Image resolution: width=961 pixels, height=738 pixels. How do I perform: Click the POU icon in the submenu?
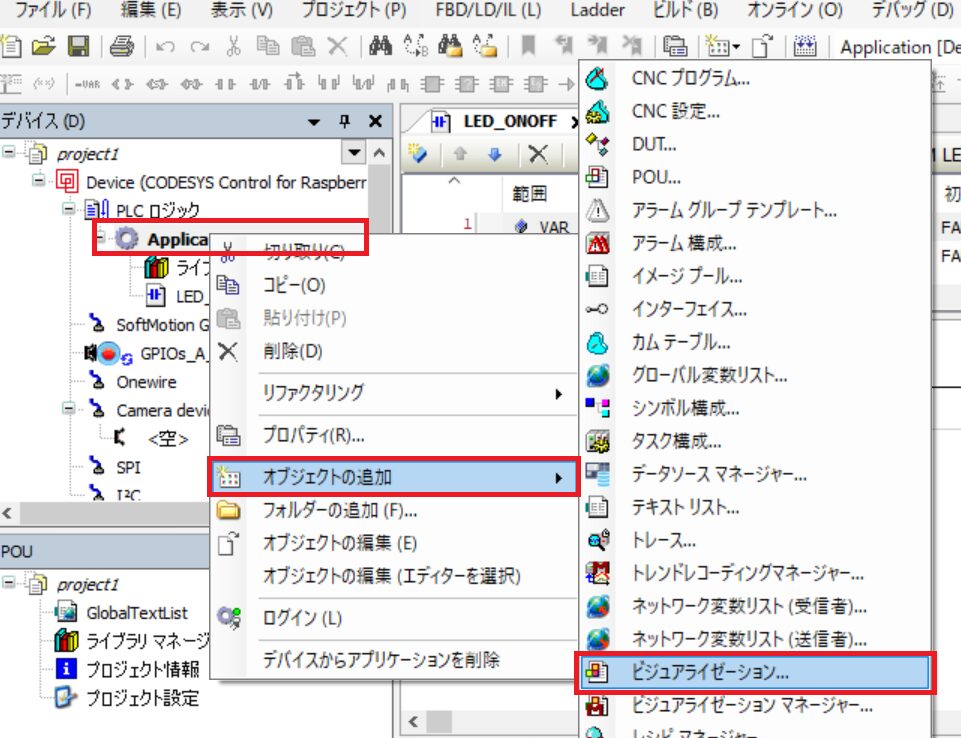pos(597,177)
